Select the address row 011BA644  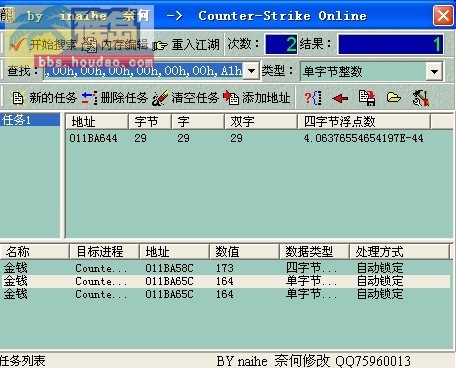click(x=259, y=138)
